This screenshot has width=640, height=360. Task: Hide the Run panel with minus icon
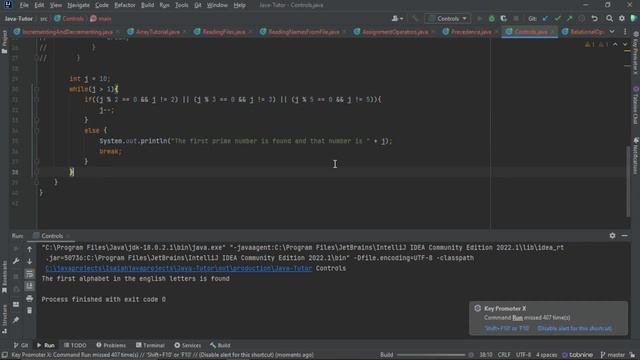(x=624, y=236)
